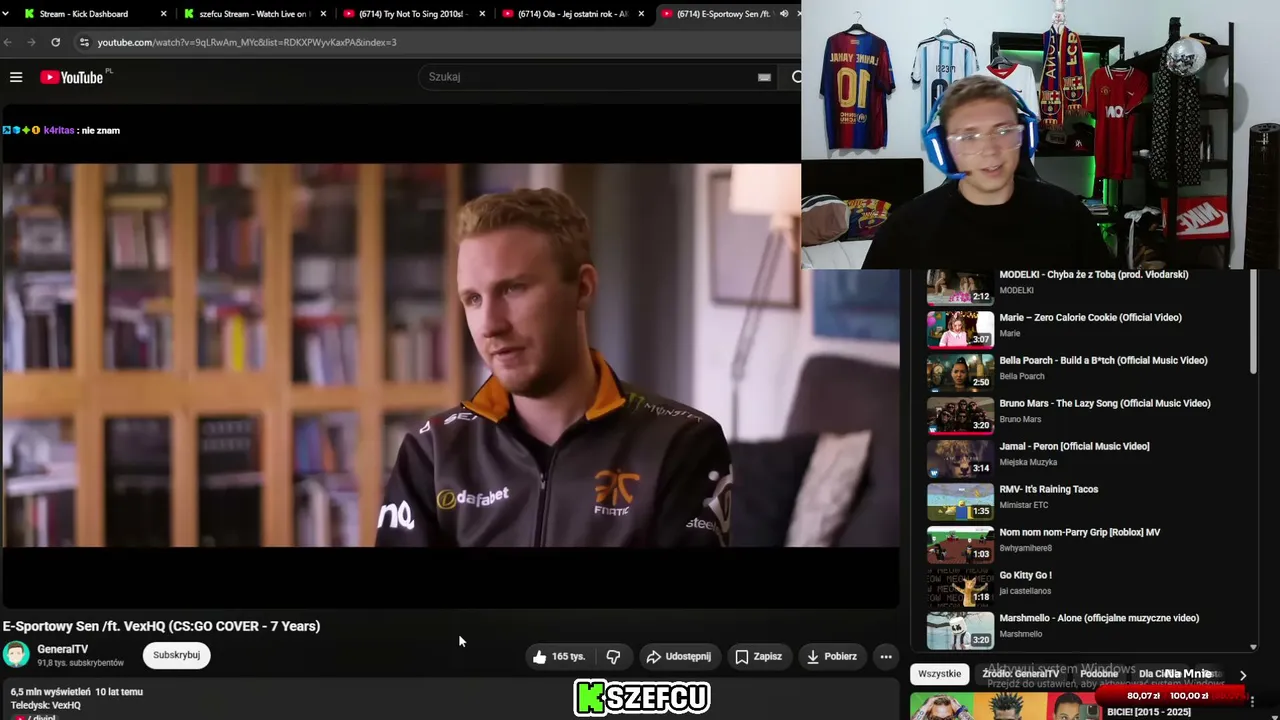Viewport: 1280px width, 720px height.
Task: Dislike the video with thumbs-down icon
Action: [613, 657]
